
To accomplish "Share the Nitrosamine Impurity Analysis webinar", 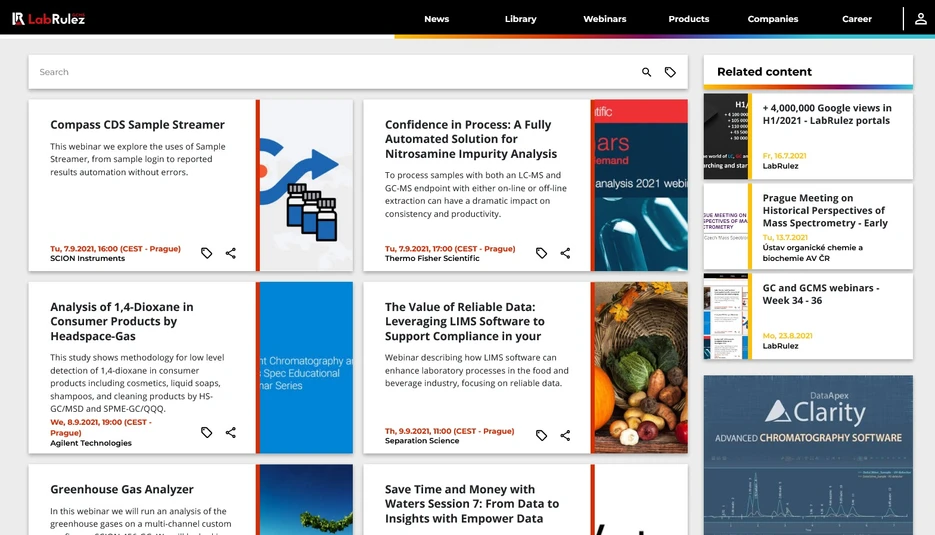I will coord(565,253).
